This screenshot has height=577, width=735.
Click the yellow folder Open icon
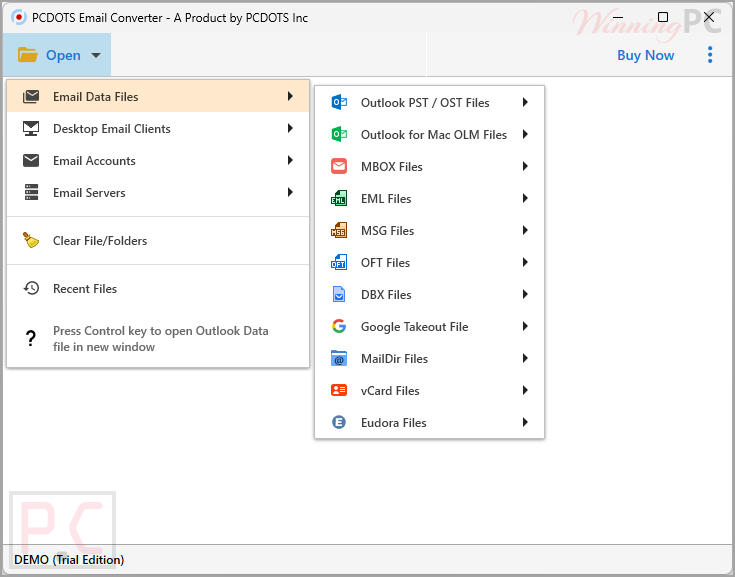click(x=28, y=55)
